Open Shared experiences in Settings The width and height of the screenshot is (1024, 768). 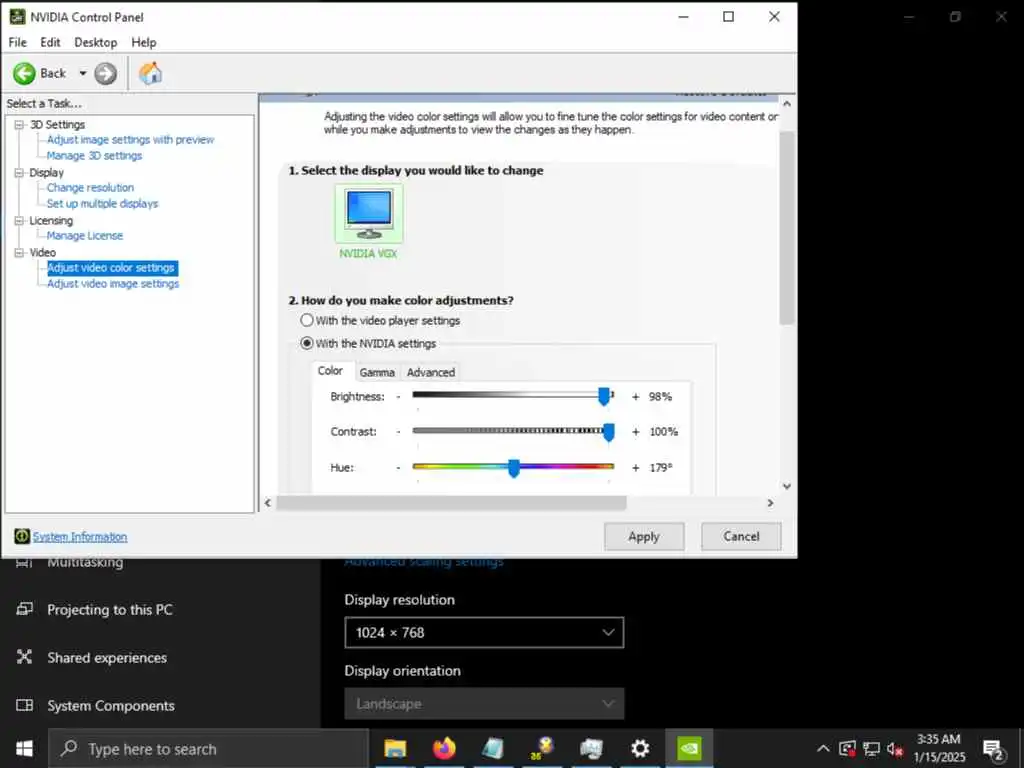pos(107,658)
